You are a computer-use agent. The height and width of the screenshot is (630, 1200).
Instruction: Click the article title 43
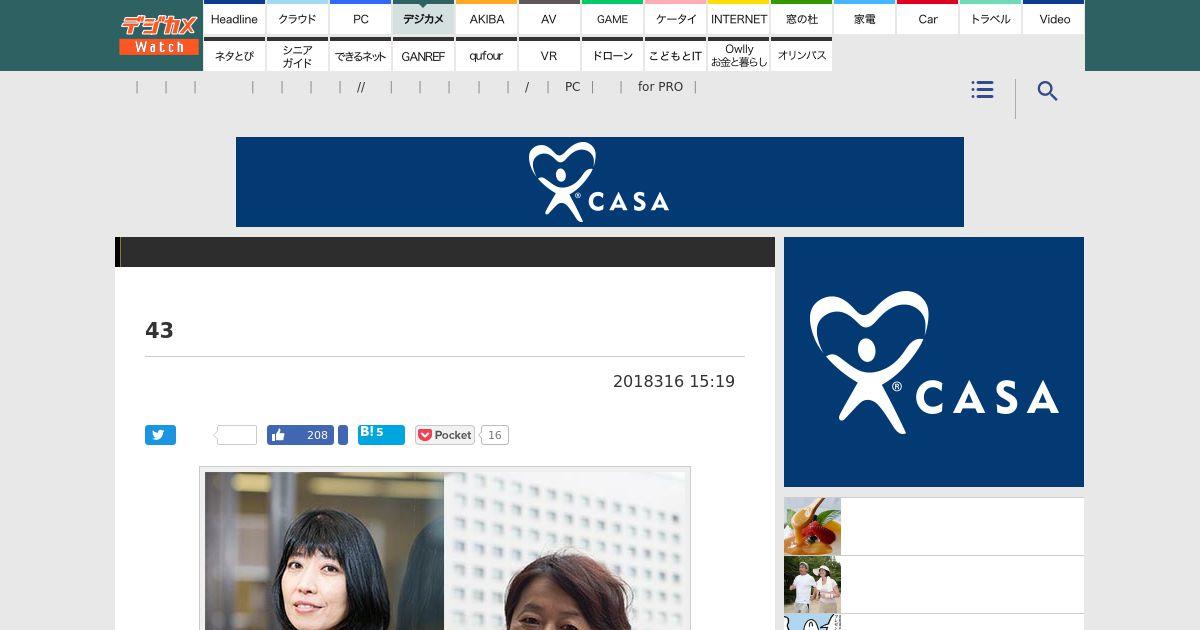pos(159,330)
